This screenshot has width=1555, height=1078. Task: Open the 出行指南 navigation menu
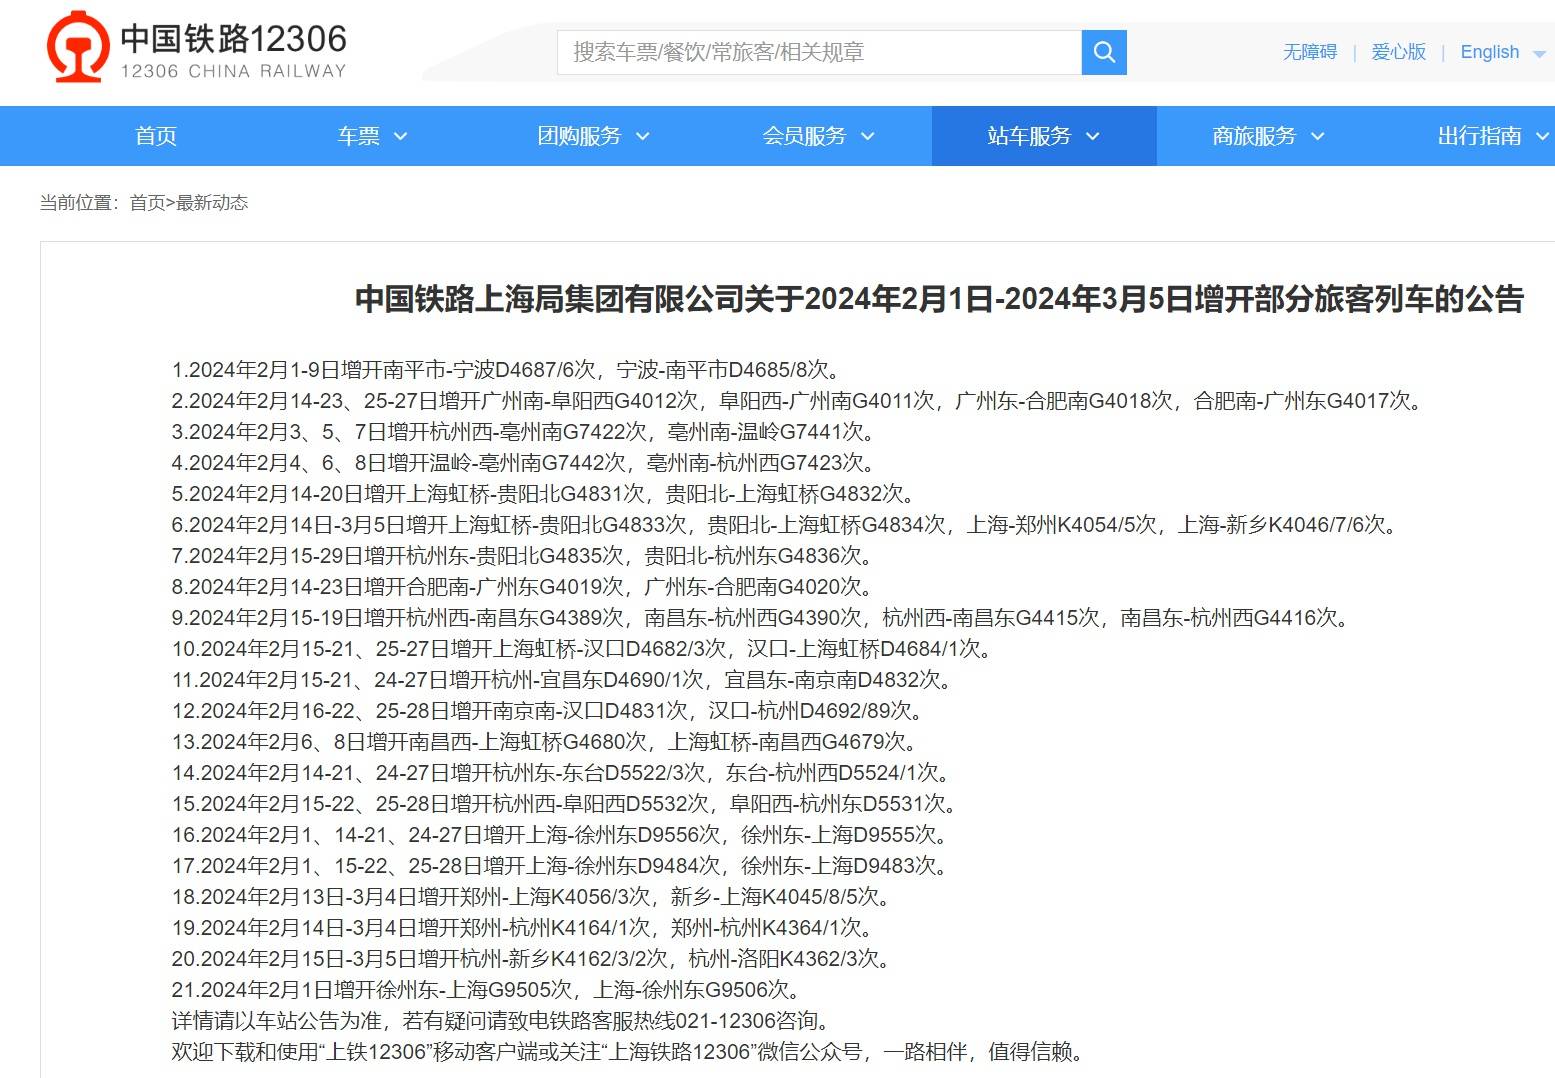pos(1479,136)
